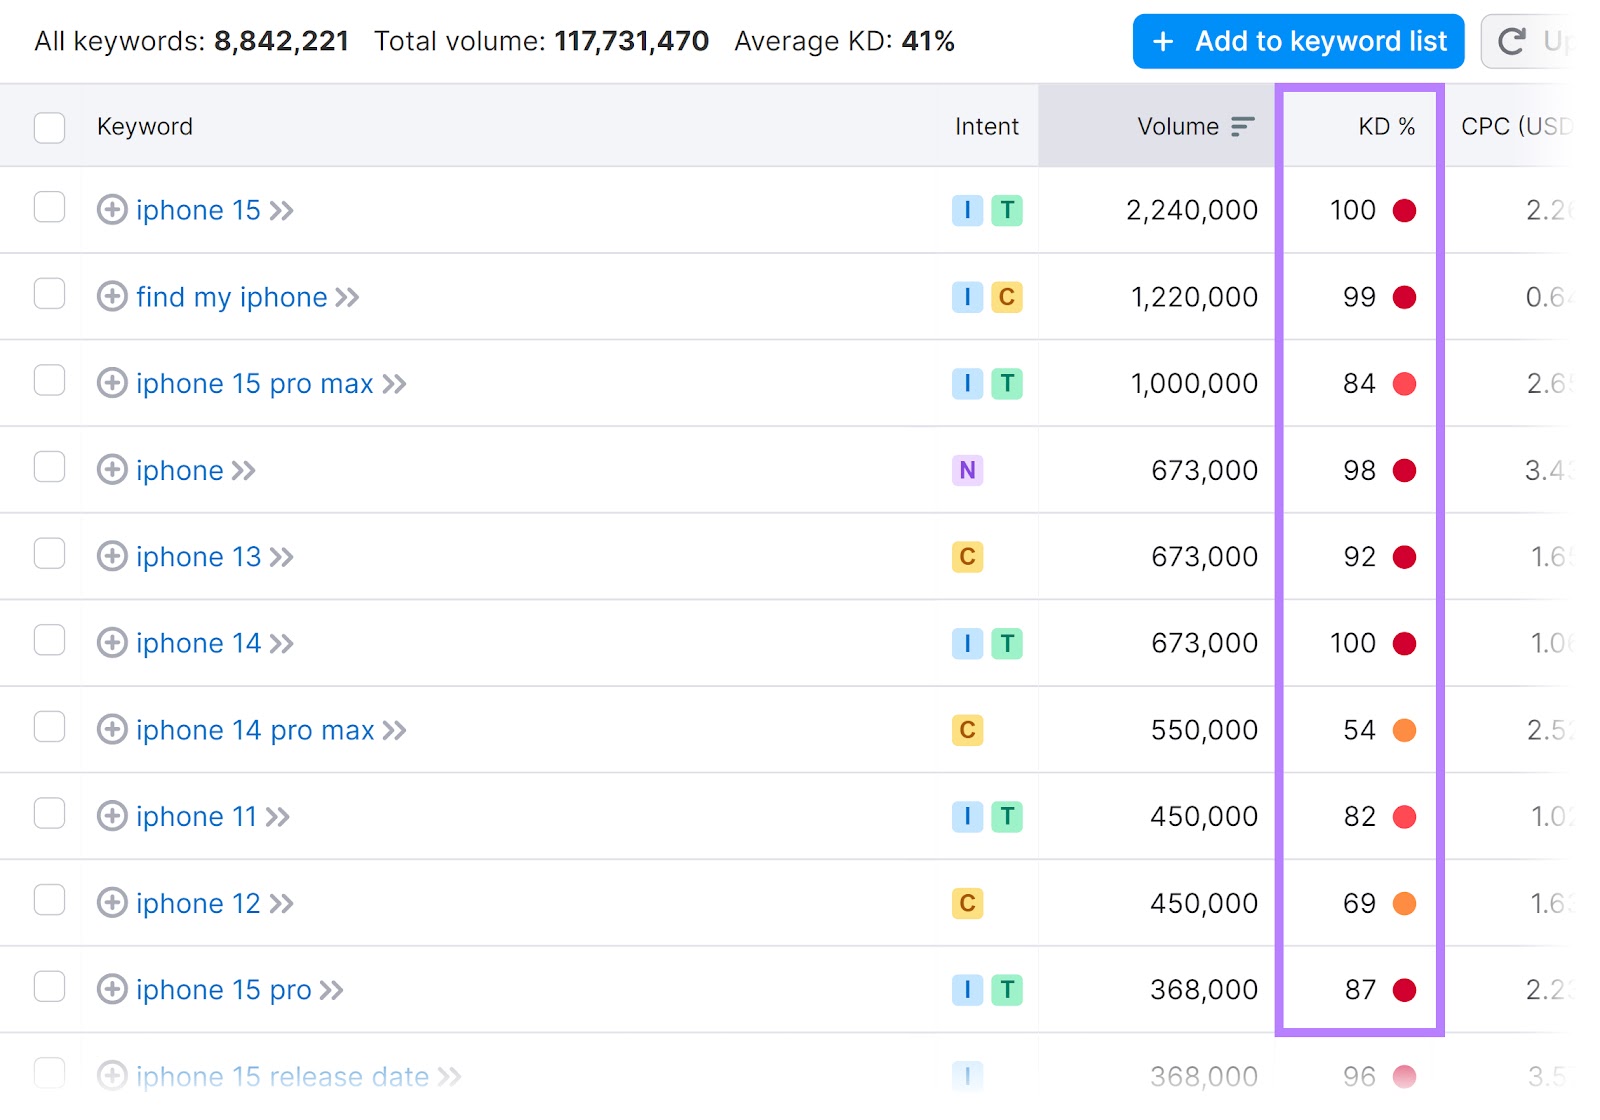Expand the chevrons next to iphone 11
The image size is (1600, 1120).
point(277,816)
